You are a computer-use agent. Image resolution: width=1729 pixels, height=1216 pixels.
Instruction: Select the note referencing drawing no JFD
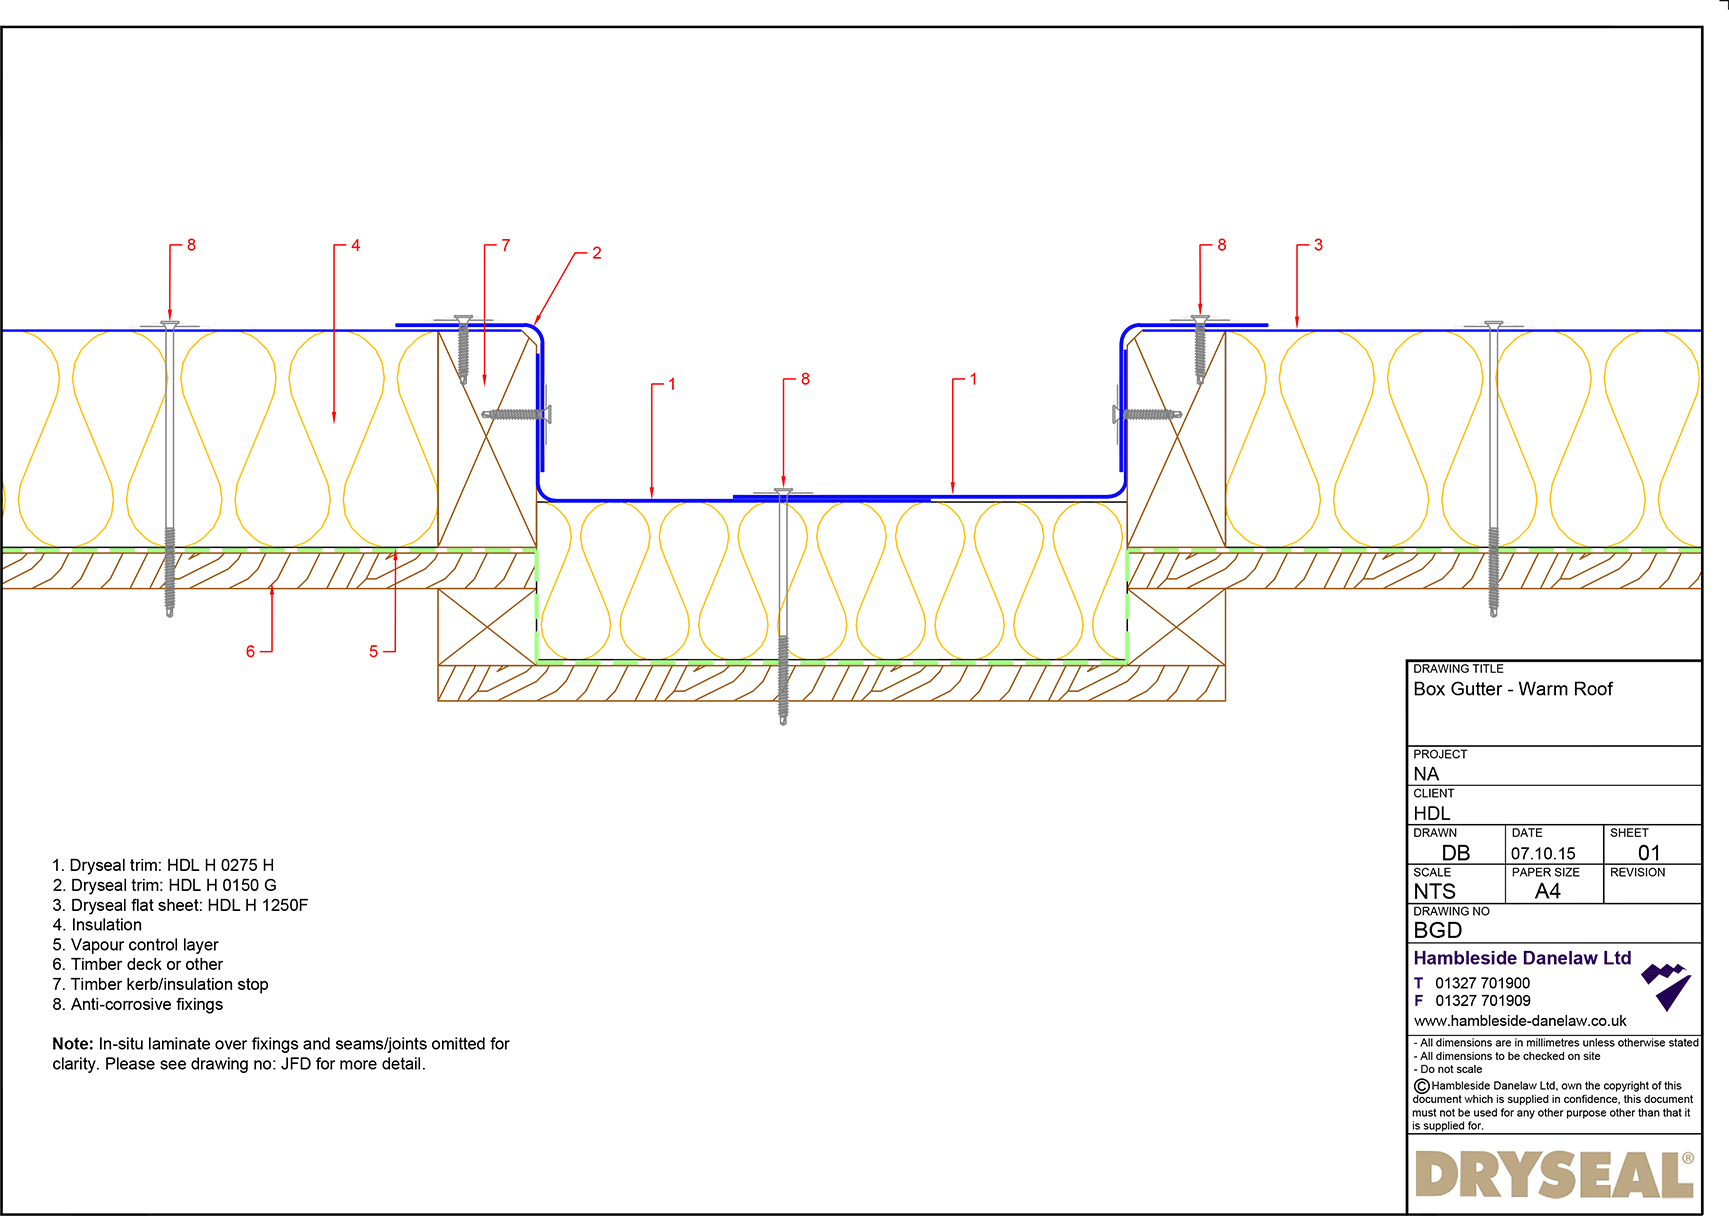[280, 1054]
